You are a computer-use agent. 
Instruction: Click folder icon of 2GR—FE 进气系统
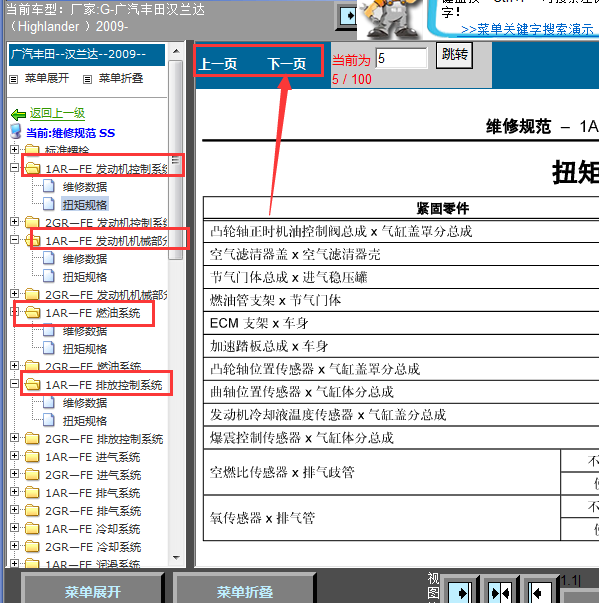tap(32, 474)
